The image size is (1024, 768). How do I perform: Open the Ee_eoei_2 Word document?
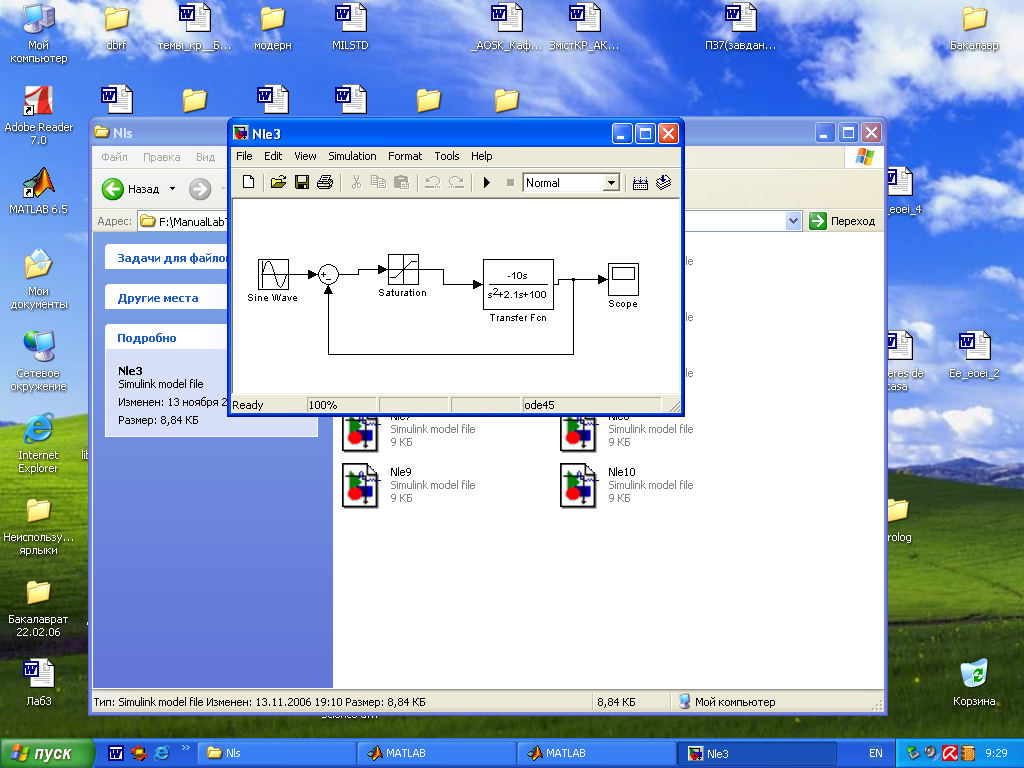point(974,355)
